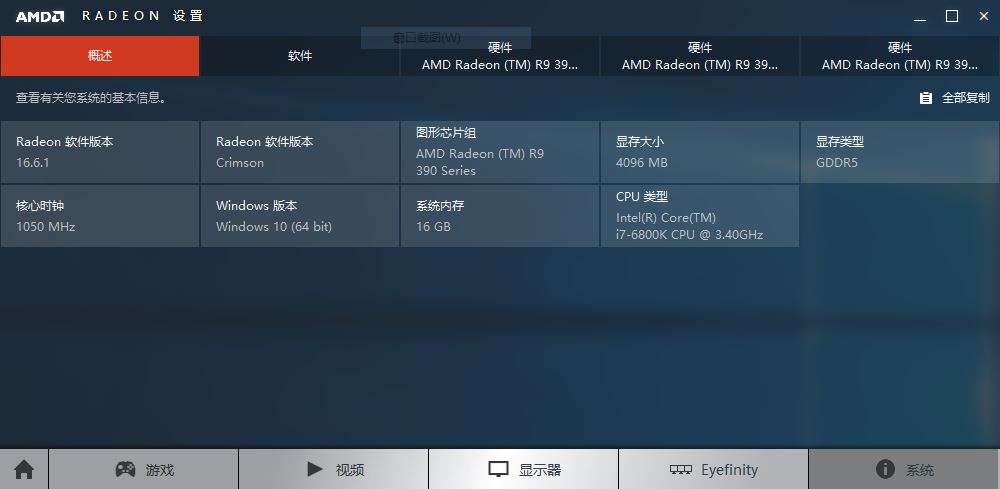Open the 游戏 (Gaming) section
This screenshot has height=489, width=1000.
(x=143, y=469)
